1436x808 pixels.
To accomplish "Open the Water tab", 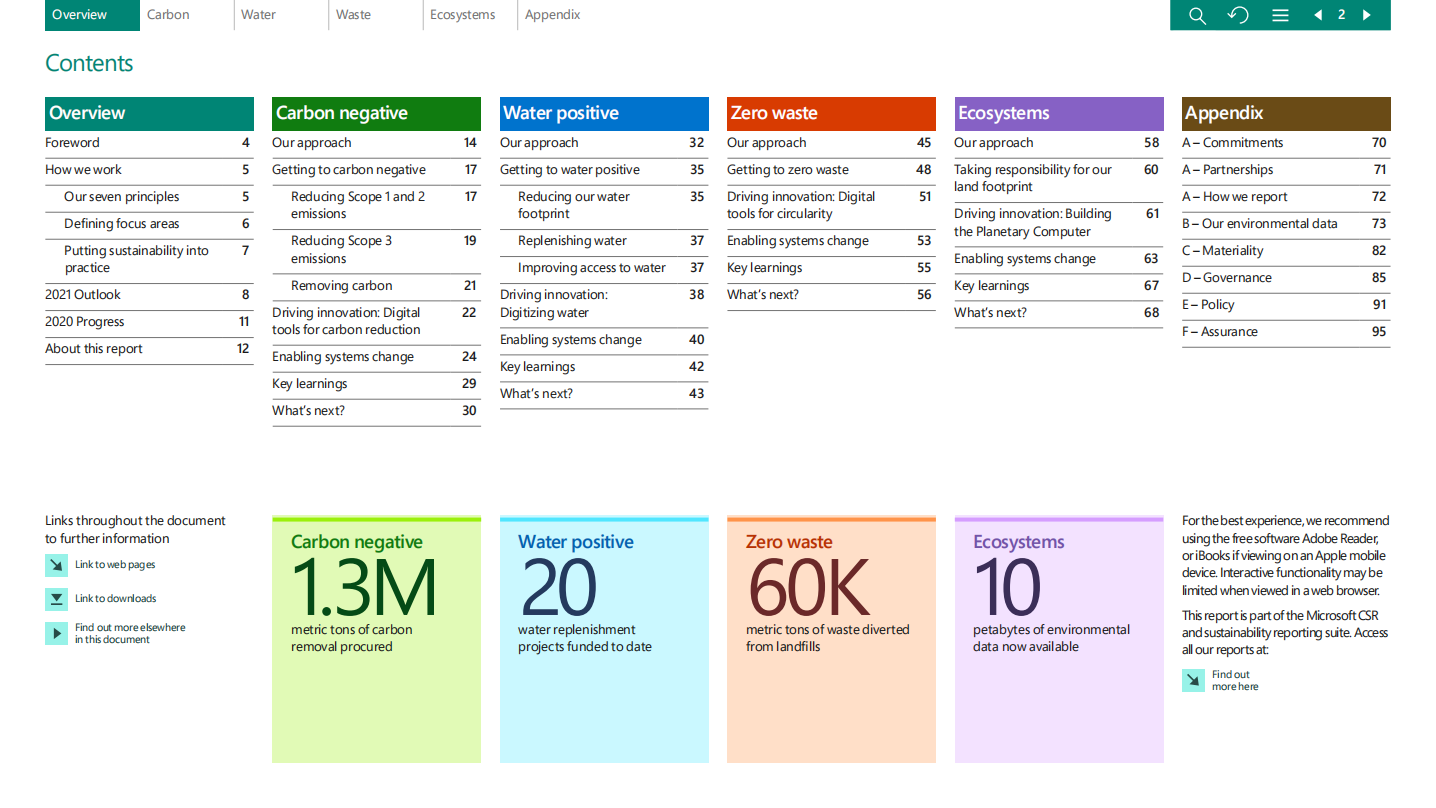I will (x=258, y=15).
